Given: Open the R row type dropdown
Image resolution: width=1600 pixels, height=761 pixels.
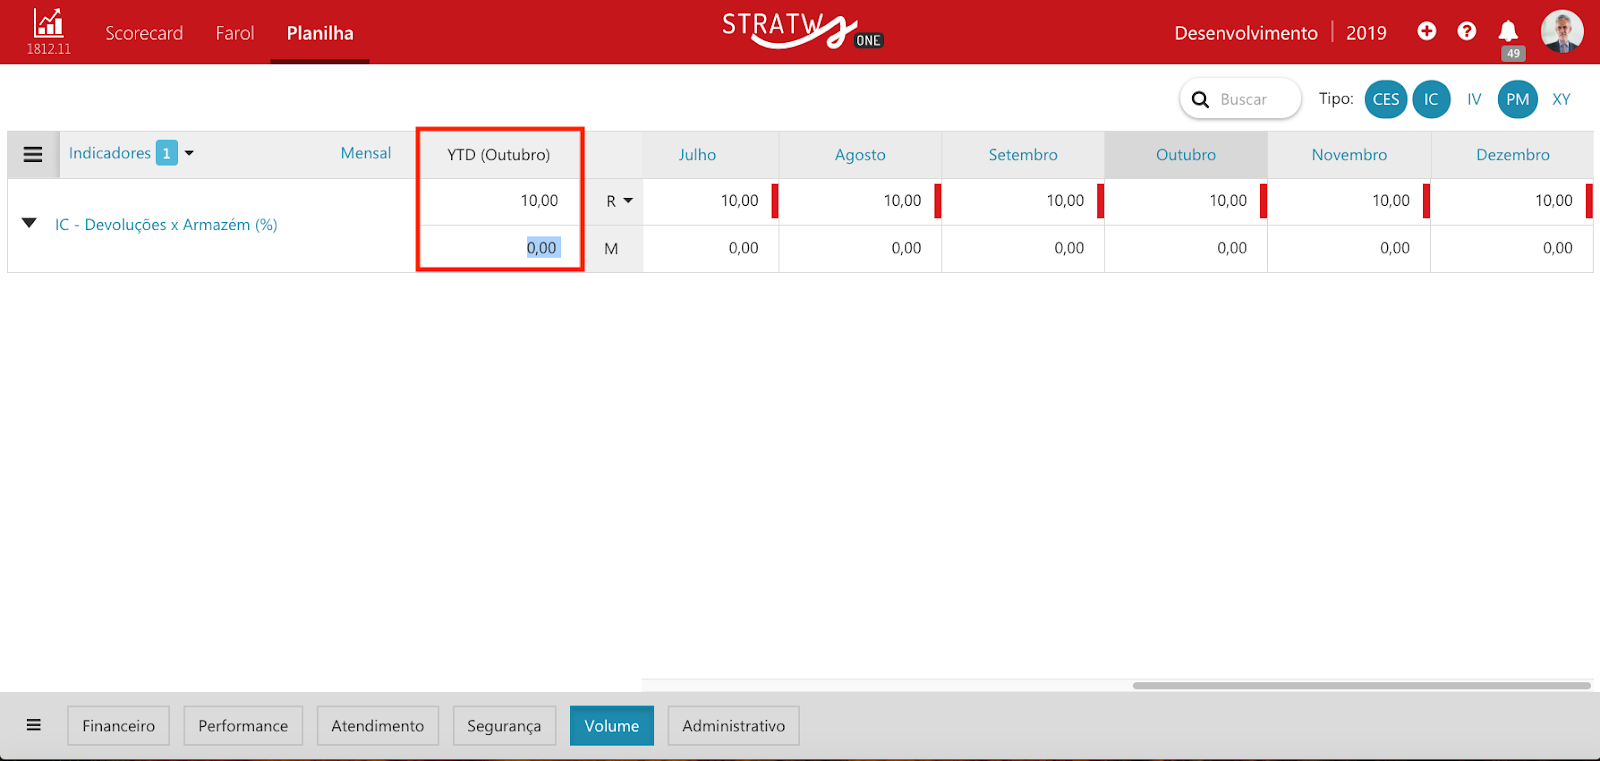Looking at the screenshot, I should (x=619, y=201).
